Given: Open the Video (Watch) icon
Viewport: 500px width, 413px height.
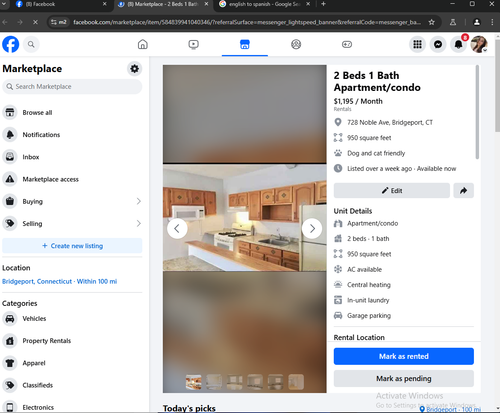Looking at the screenshot, I should pyautogui.click(x=193, y=44).
